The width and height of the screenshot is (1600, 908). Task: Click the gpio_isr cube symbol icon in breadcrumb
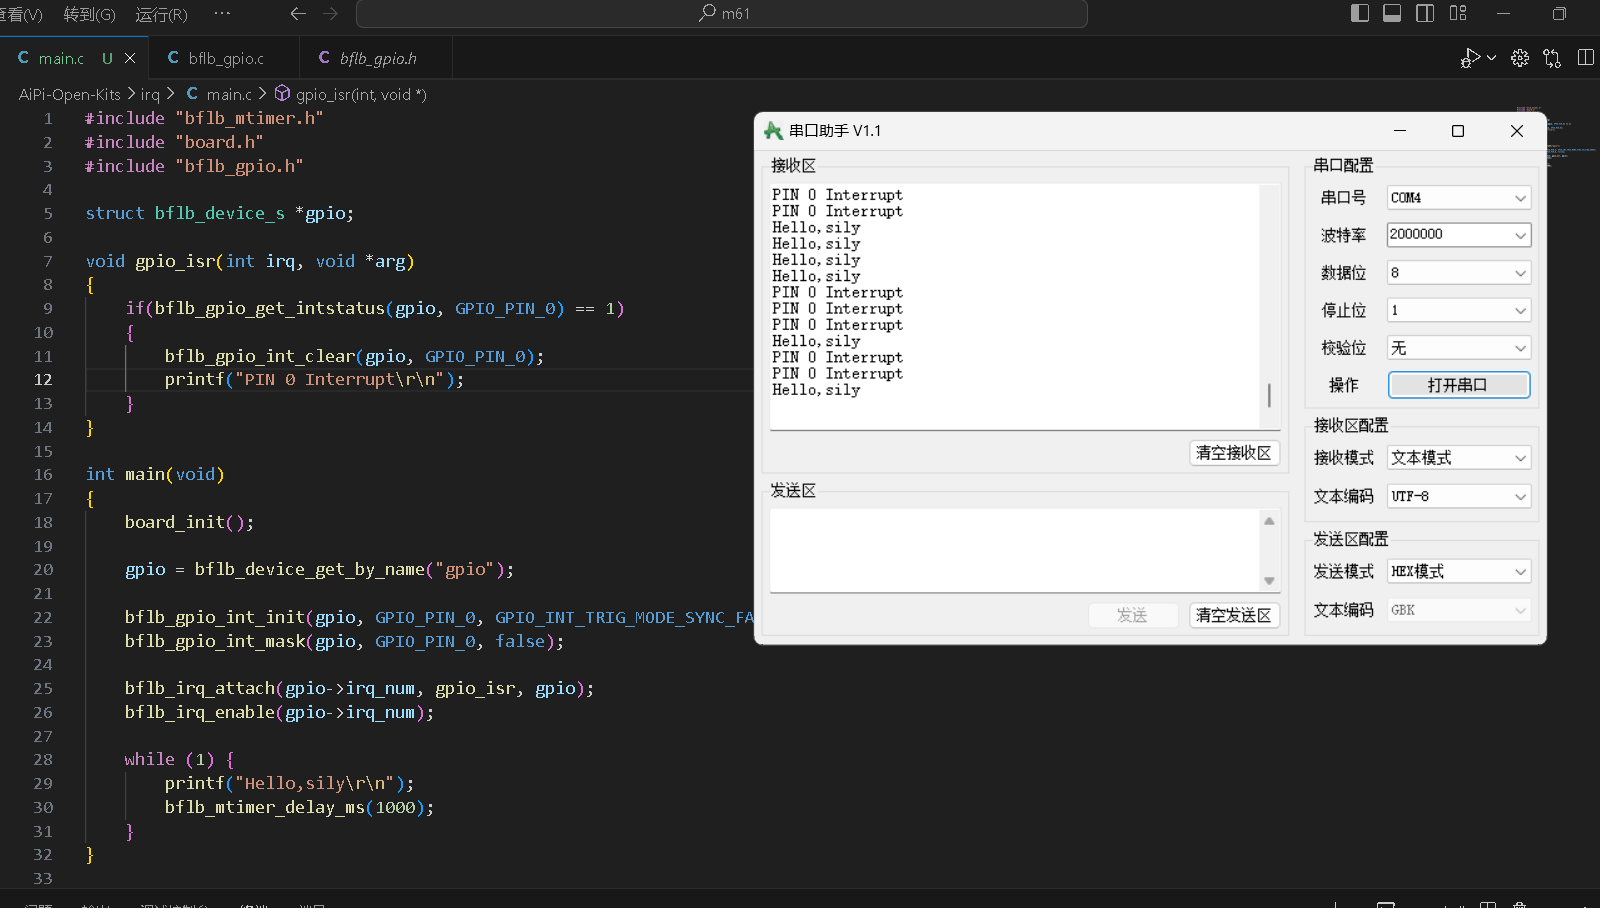[x=283, y=93]
